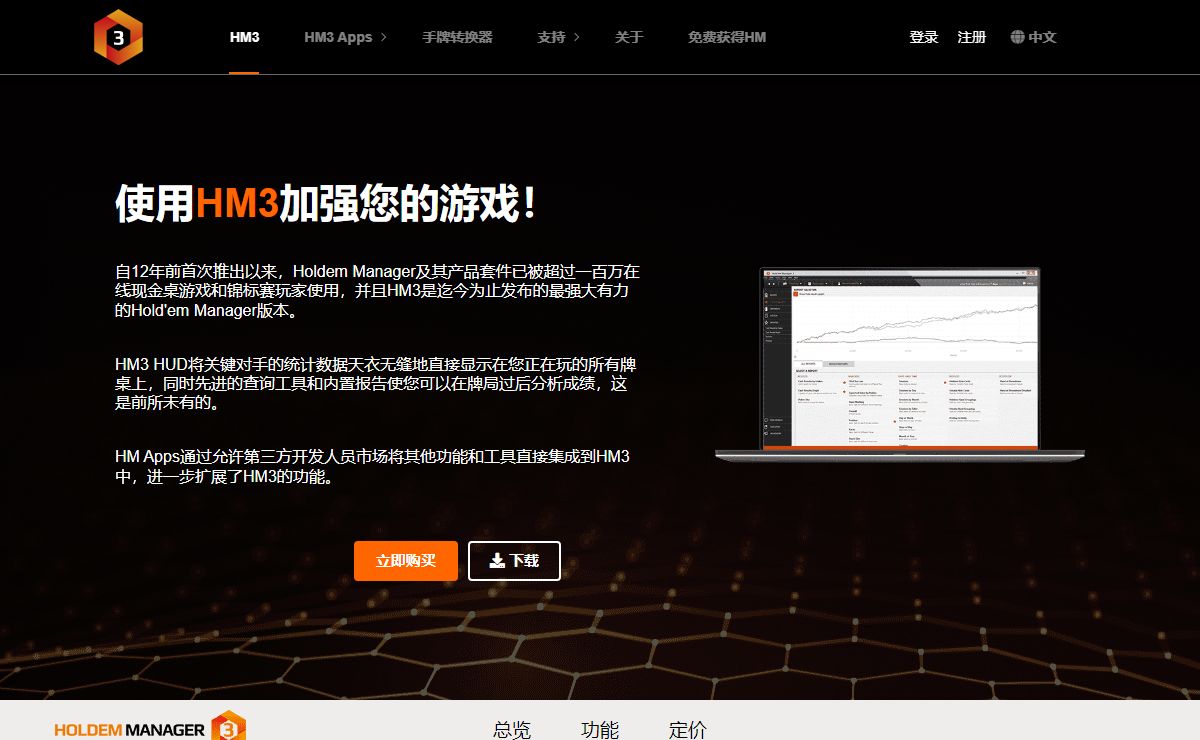Image resolution: width=1200 pixels, height=740 pixels.
Task: Open the 手牌转换器 page
Action: (x=457, y=37)
